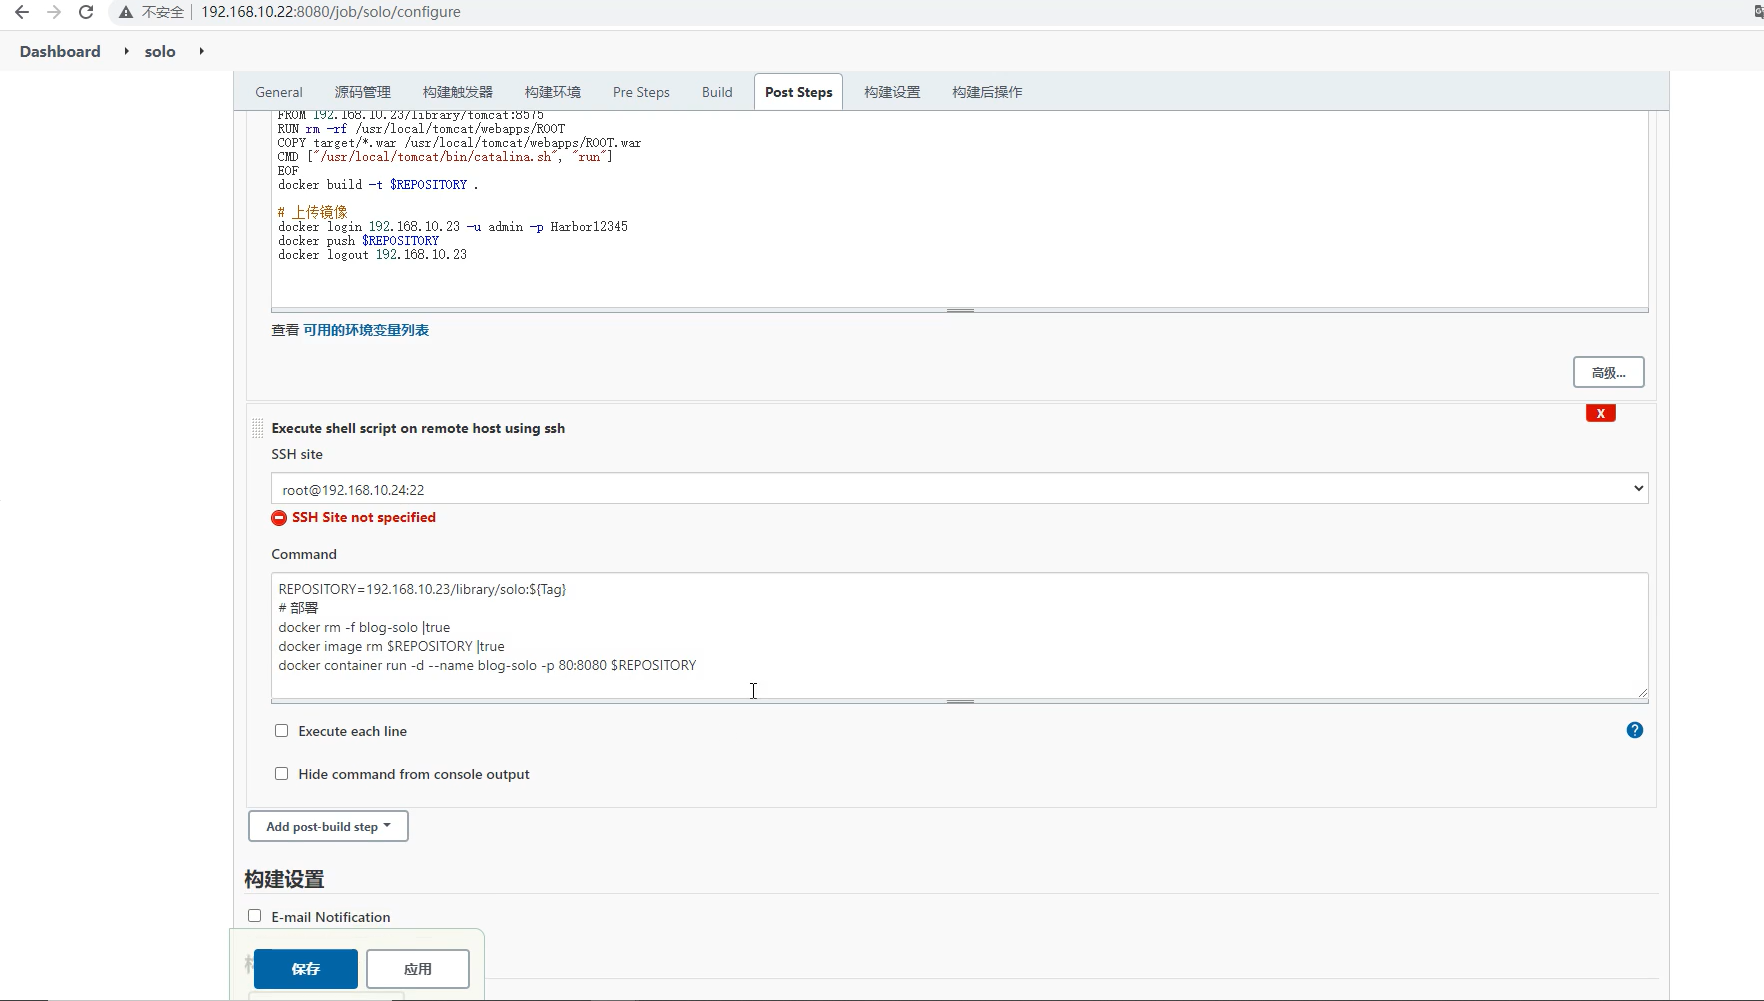This screenshot has width=1764, height=1001.
Task: Click the 保存 button
Action: click(305, 969)
